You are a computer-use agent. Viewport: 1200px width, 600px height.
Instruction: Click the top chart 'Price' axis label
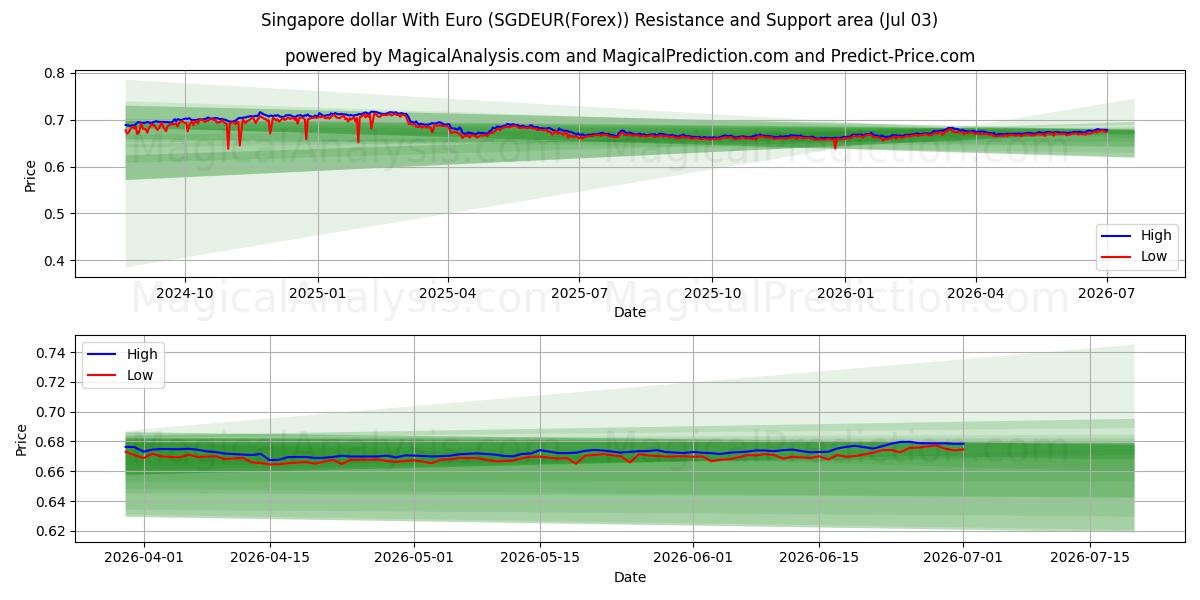tap(30, 175)
